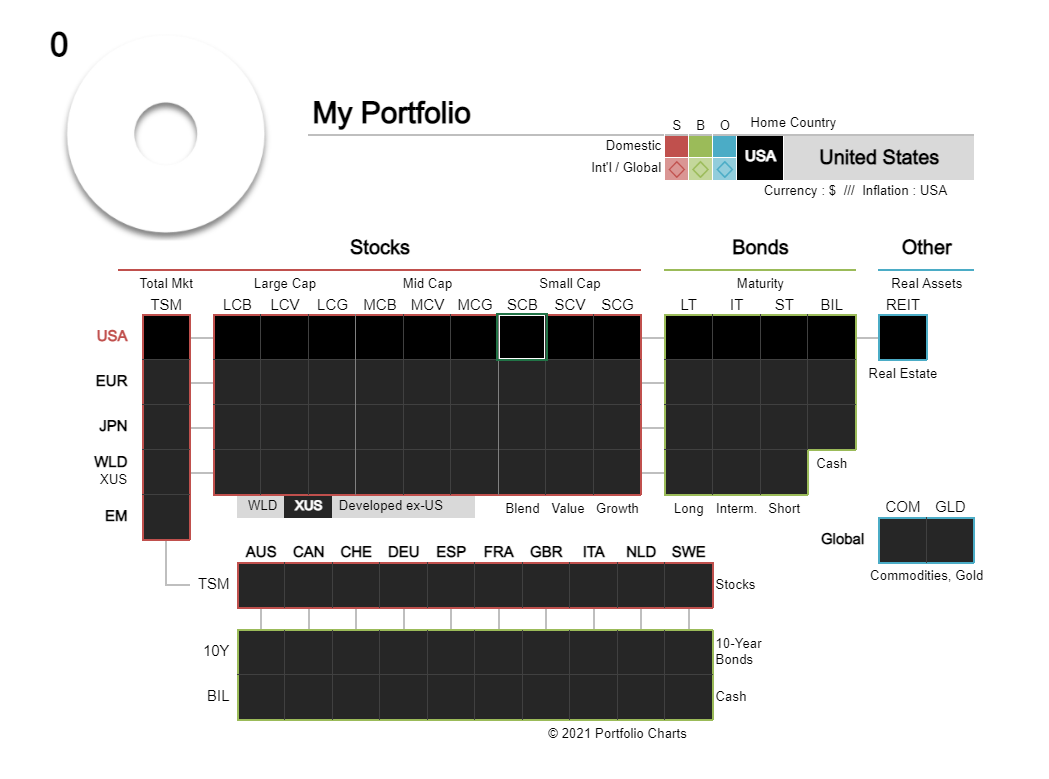Click the Domestic other blue swatch

pyautogui.click(x=725, y=146)
